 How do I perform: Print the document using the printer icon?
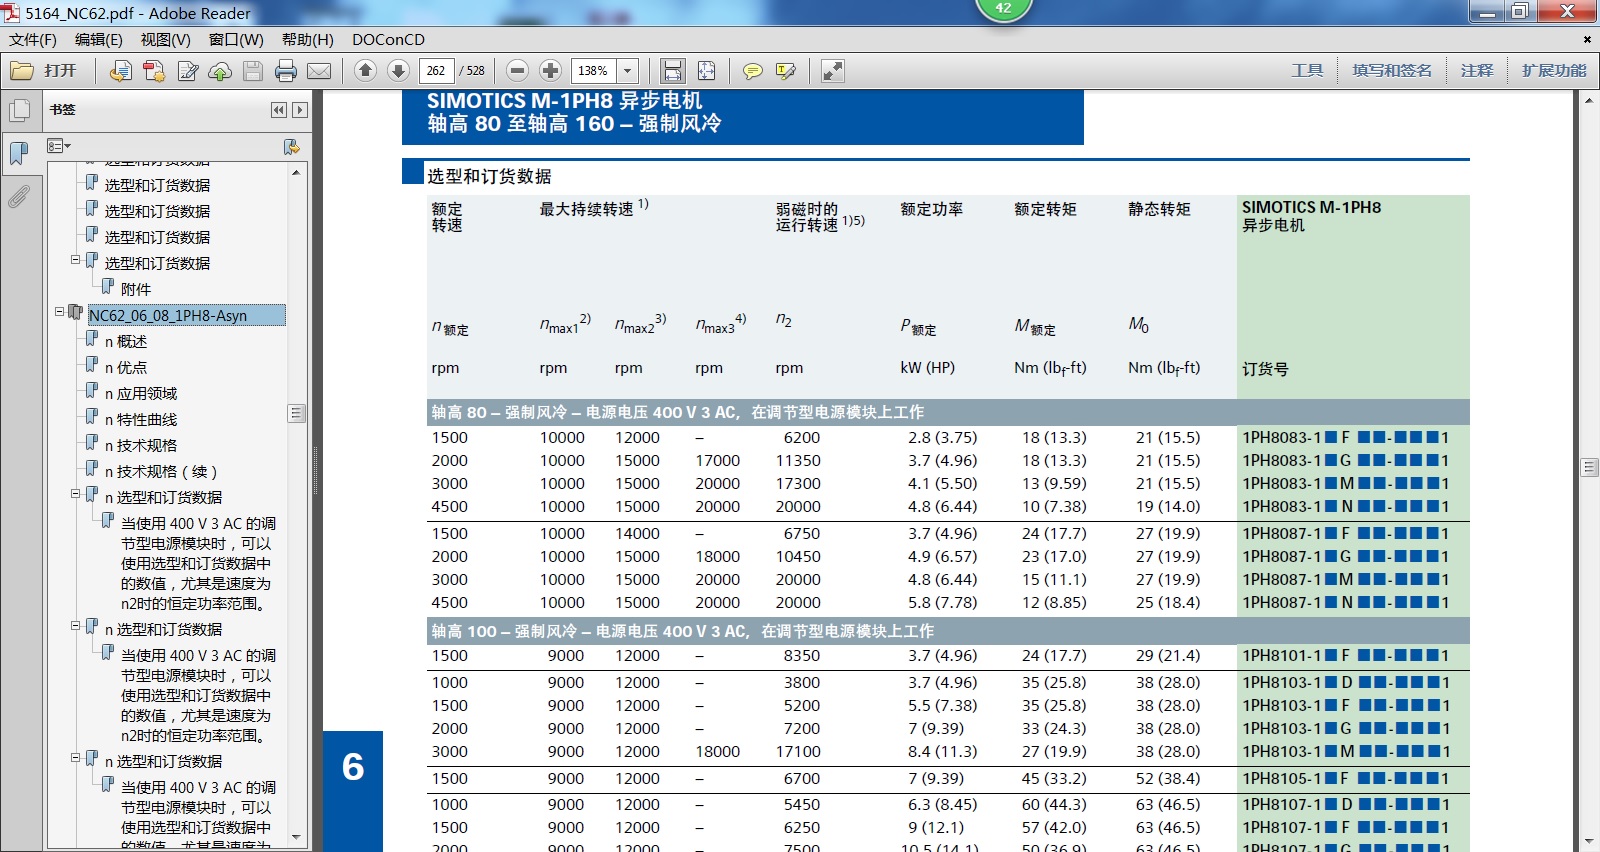286,71
